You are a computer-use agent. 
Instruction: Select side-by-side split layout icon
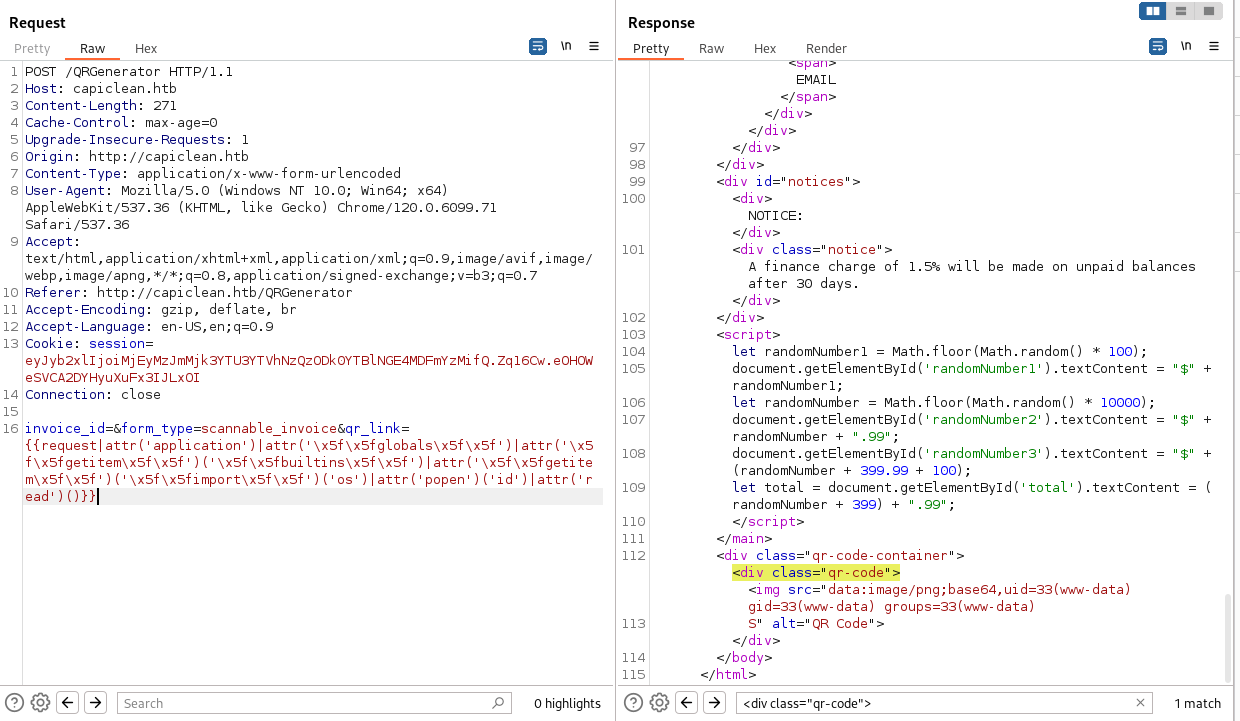pyautogui.click(x=1153, y=11)
